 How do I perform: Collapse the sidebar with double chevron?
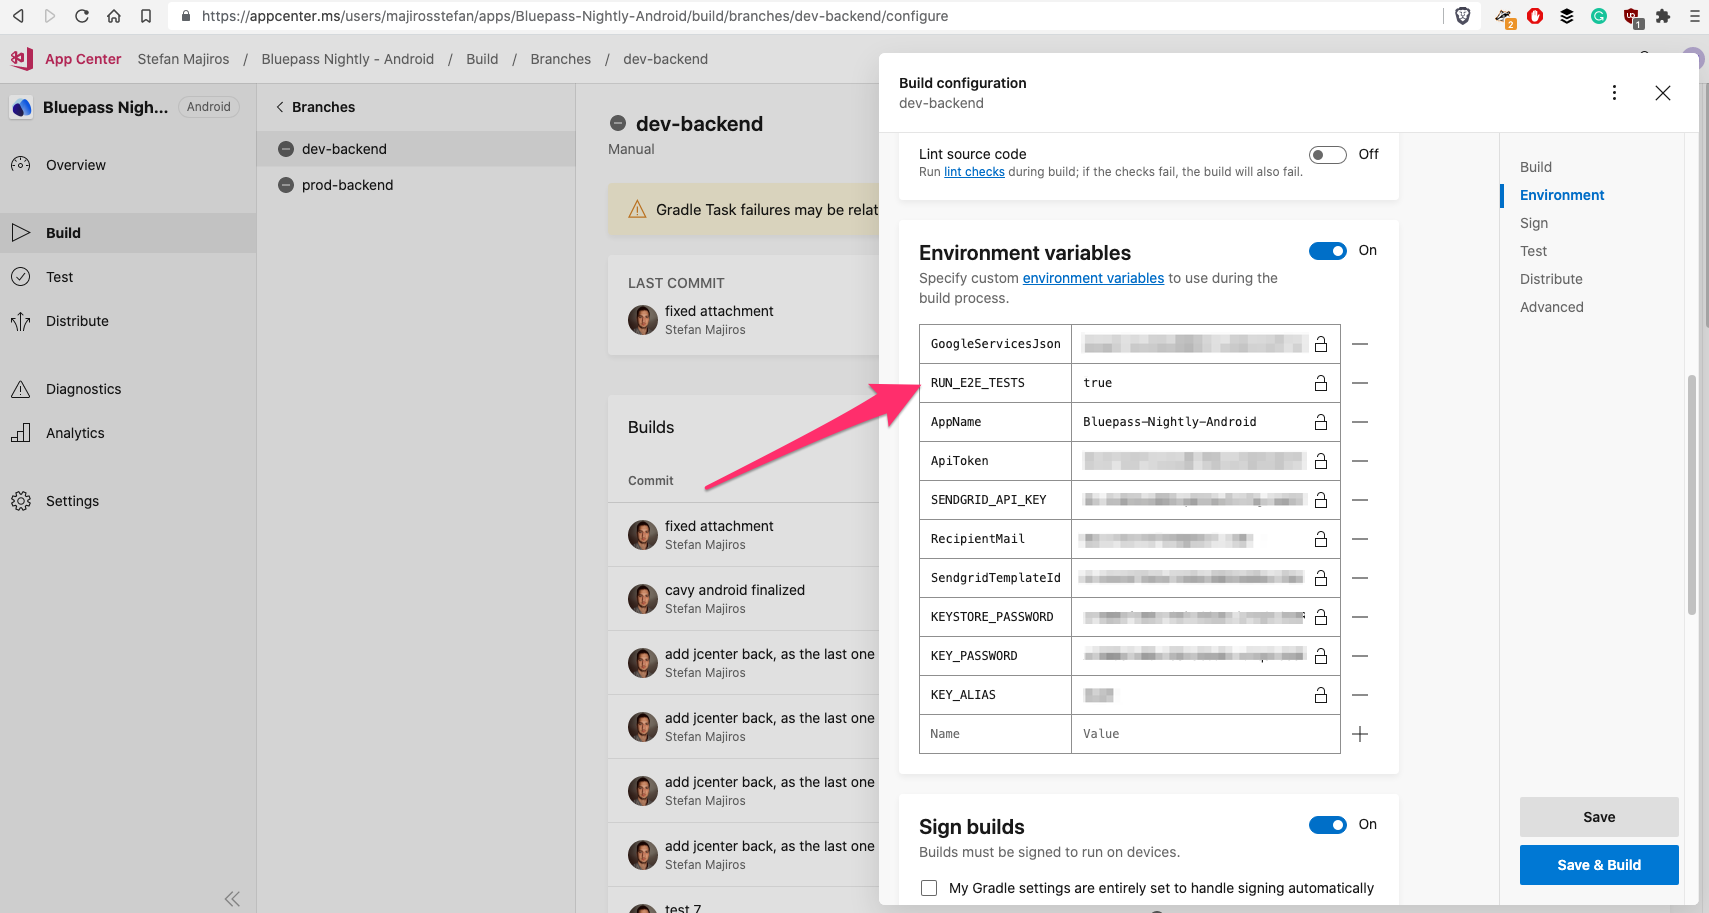point(232,899)
